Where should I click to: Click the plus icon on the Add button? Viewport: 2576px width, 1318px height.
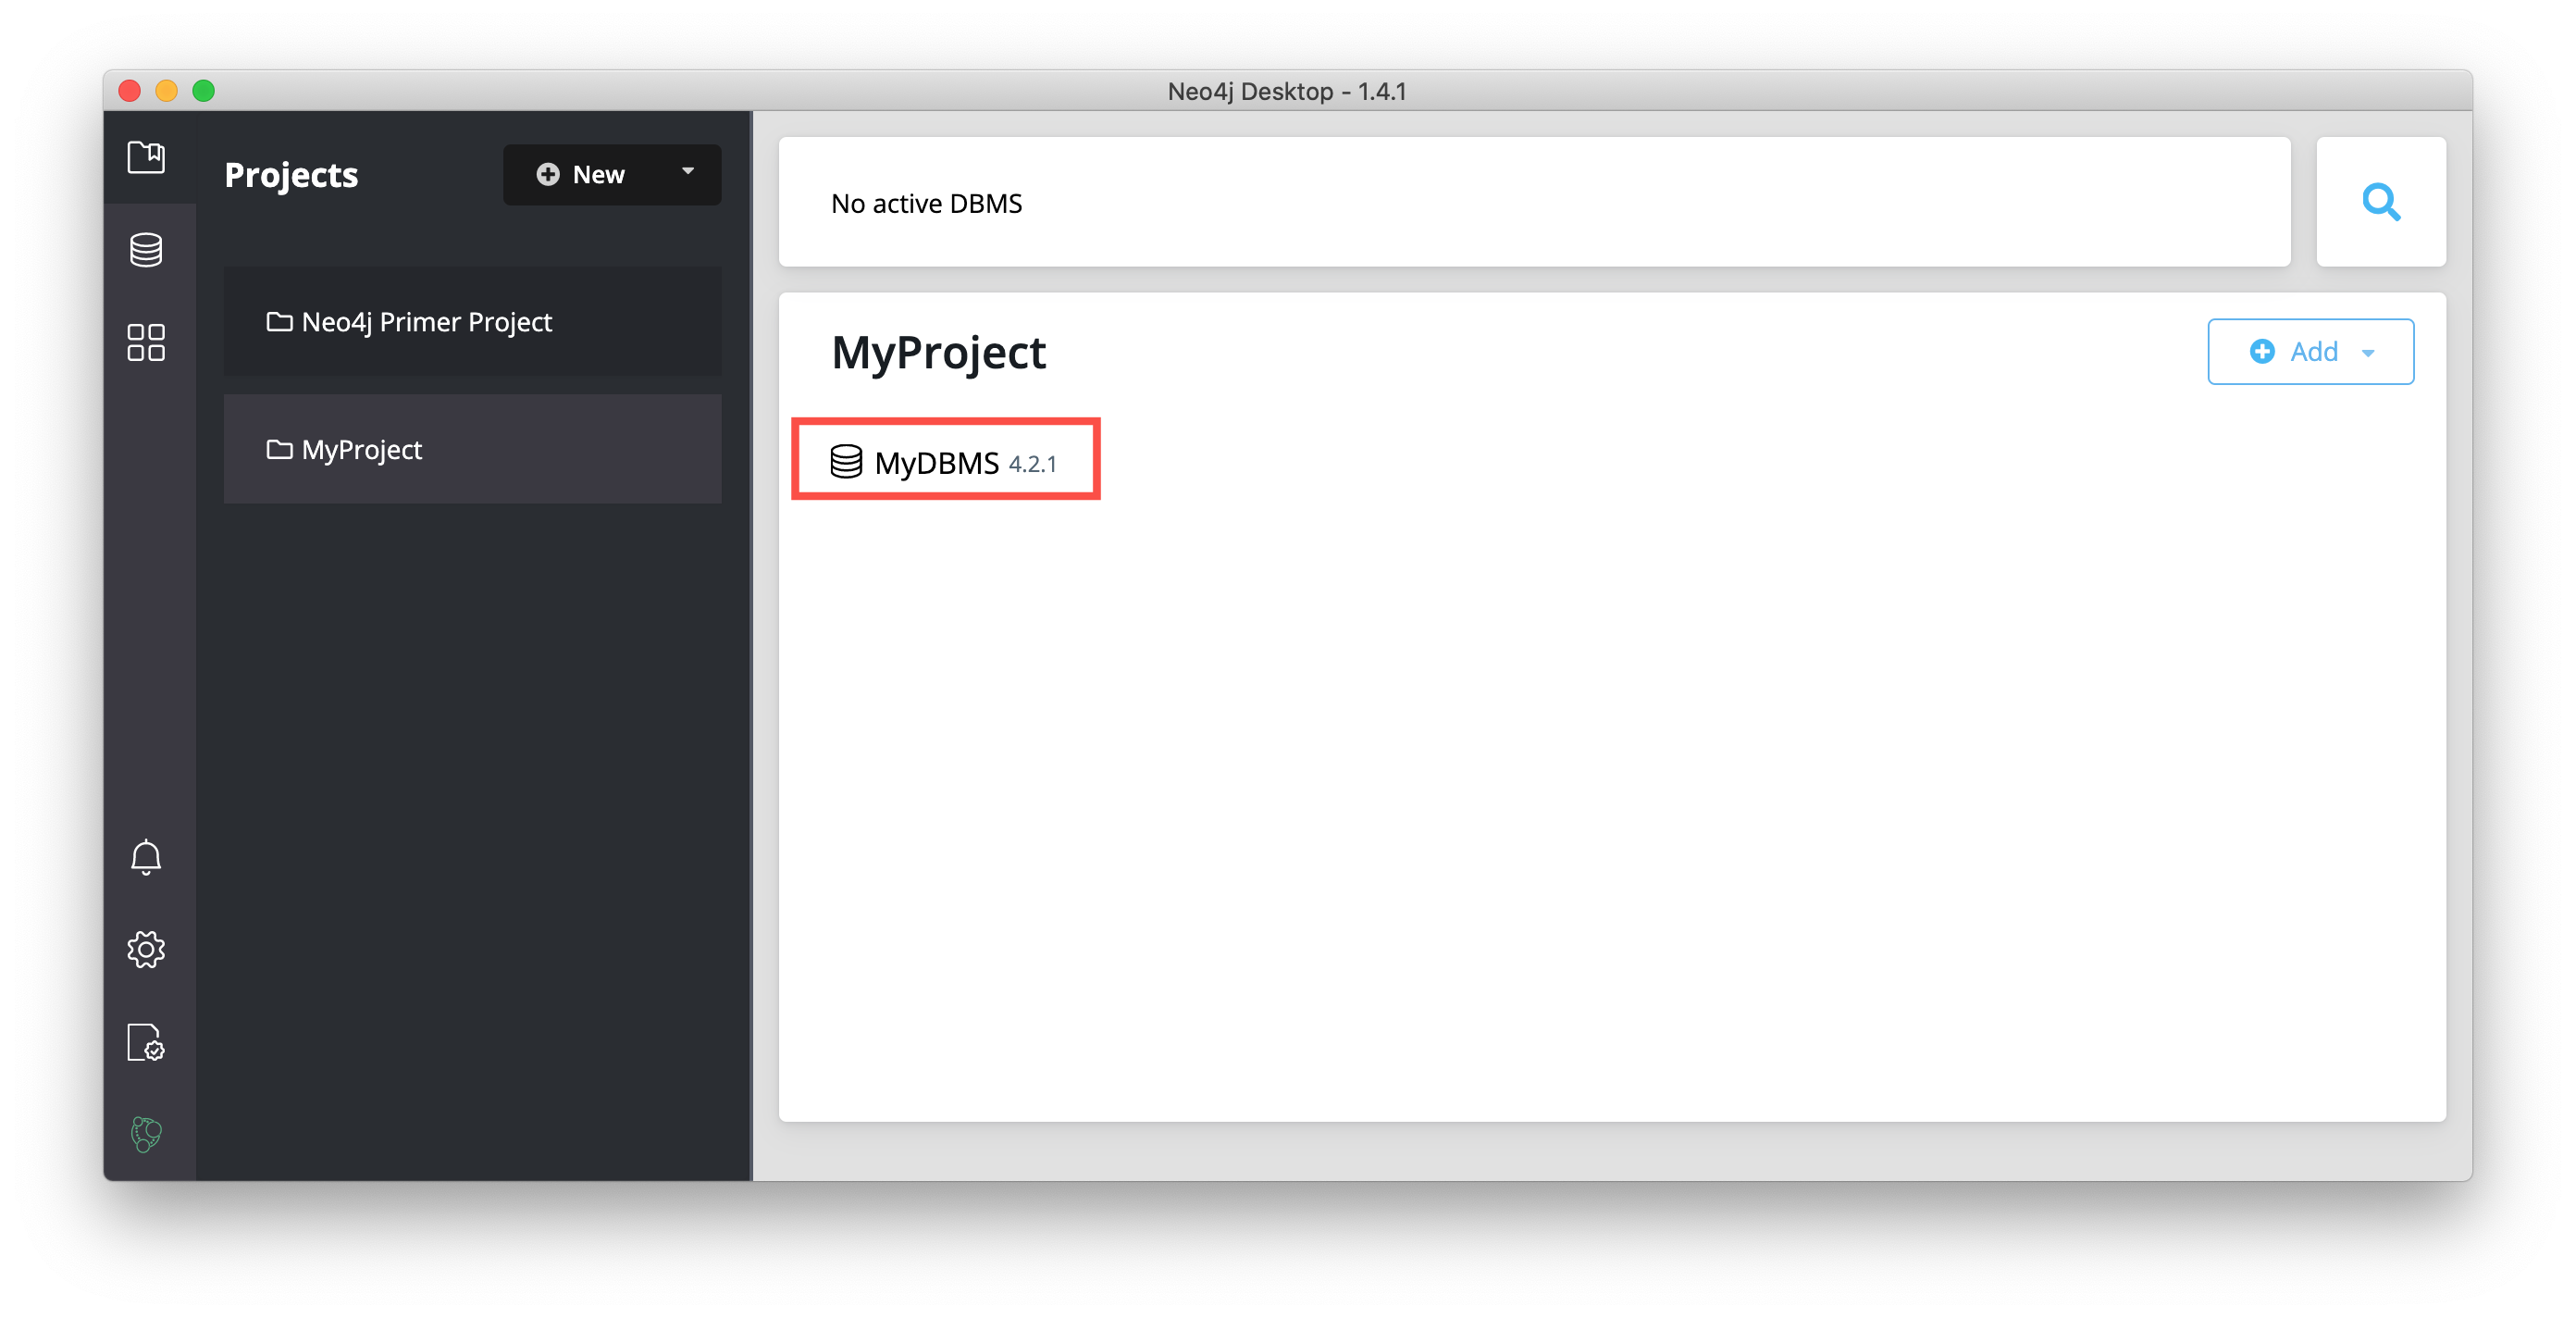pos(2262,351)
